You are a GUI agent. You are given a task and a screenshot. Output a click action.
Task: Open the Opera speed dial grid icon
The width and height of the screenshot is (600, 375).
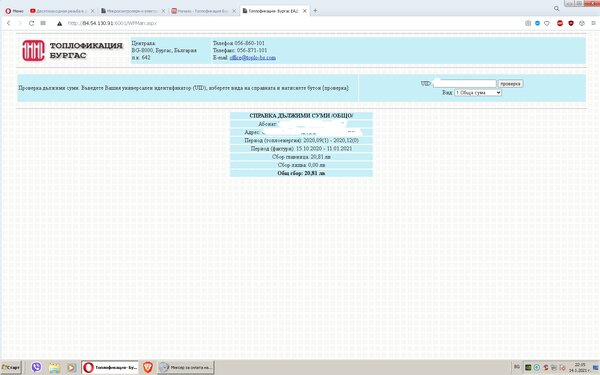(x=43, y=23)
